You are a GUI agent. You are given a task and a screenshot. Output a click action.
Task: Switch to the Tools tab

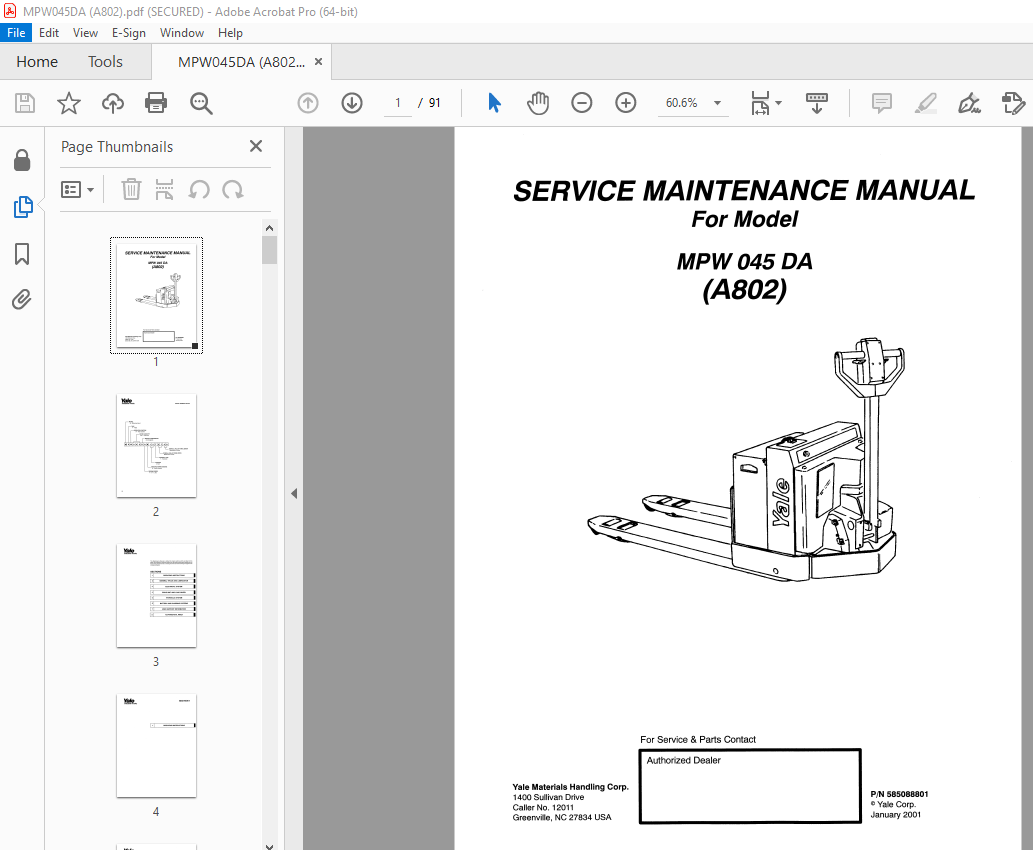pos(105,62)
